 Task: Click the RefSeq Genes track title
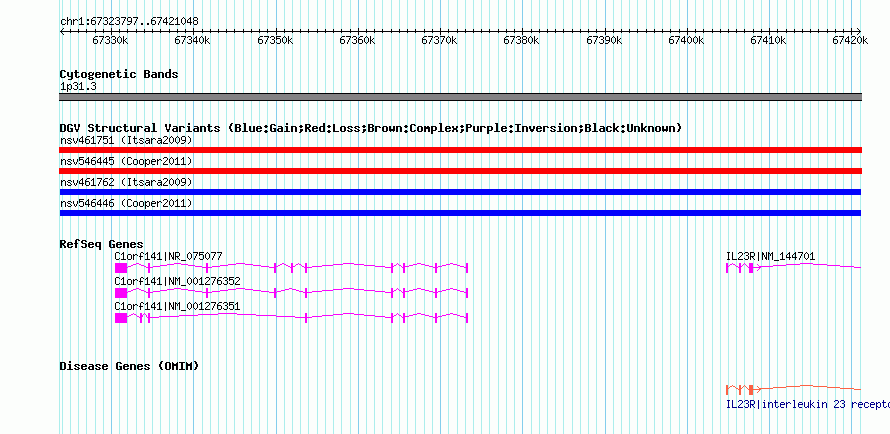tap(102, 245)
